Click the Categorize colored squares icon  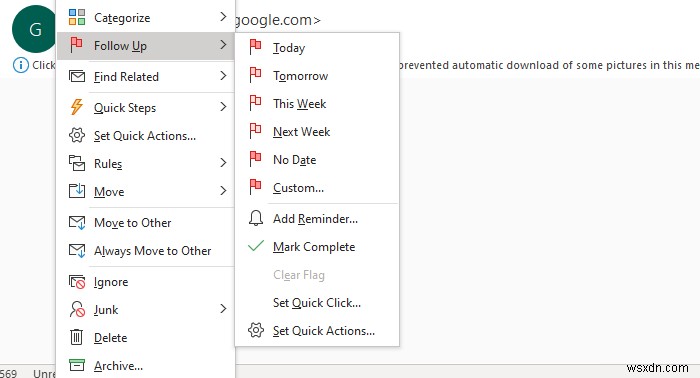[77, 17]
